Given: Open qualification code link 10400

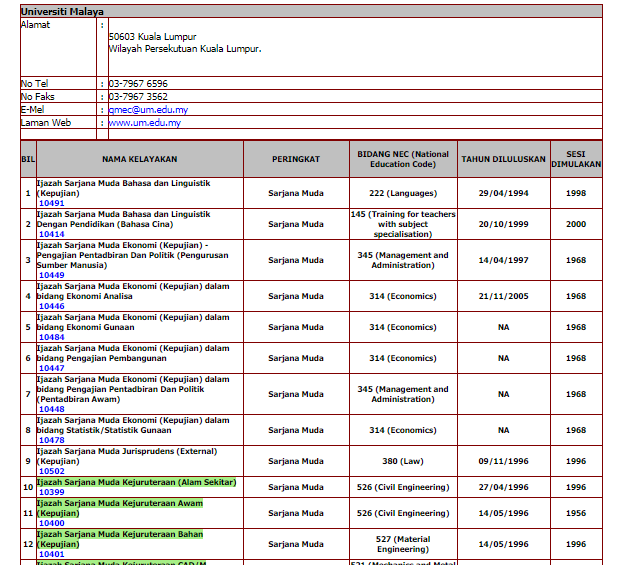Looking at the screenshot, I should pos(52,523).
